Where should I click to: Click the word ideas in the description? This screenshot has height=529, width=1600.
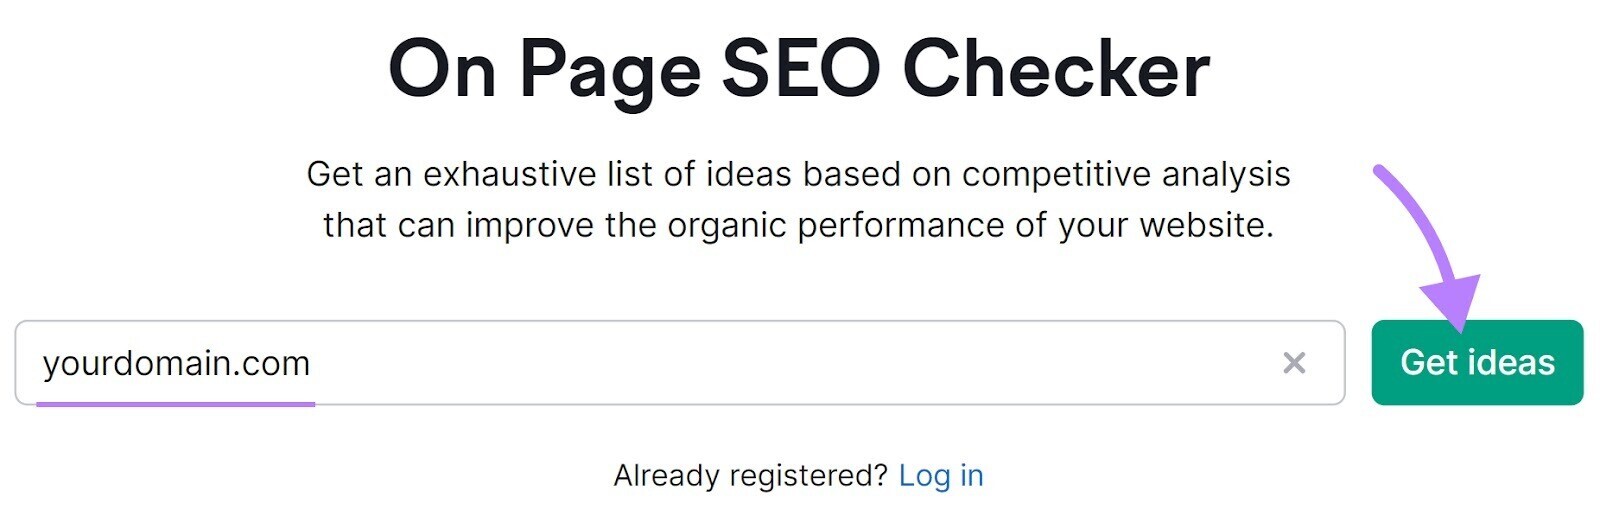pyautogui.click(x=749, y=175)
